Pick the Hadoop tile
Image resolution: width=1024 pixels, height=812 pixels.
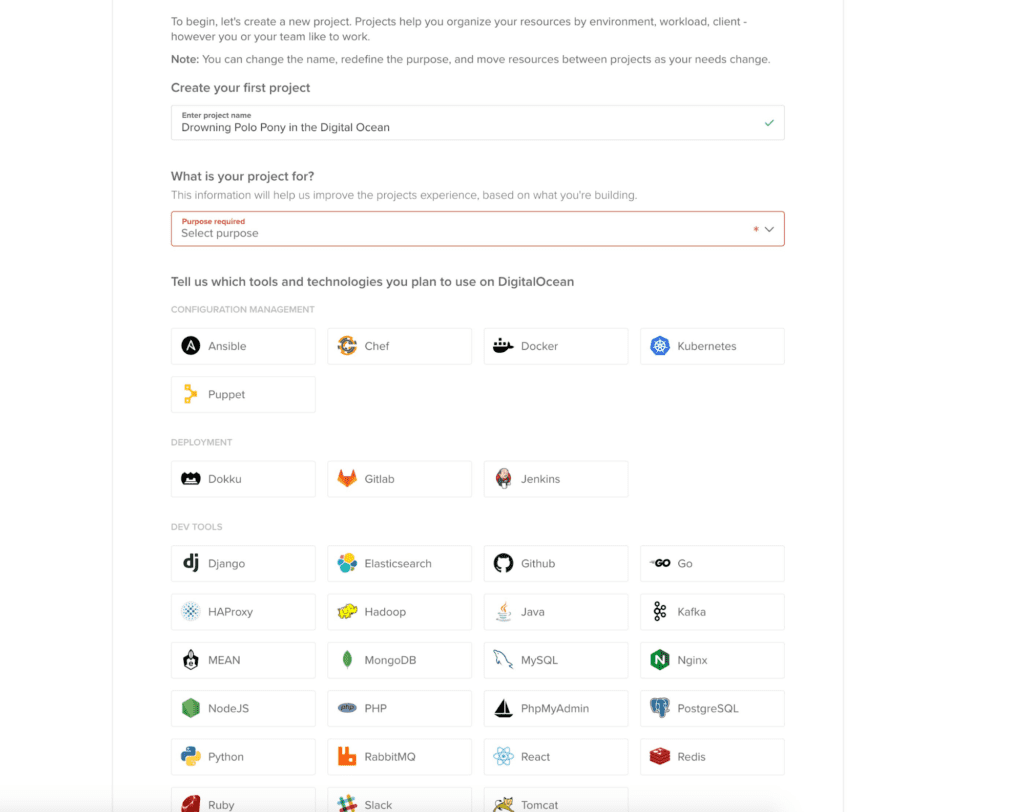click(400, 612)
